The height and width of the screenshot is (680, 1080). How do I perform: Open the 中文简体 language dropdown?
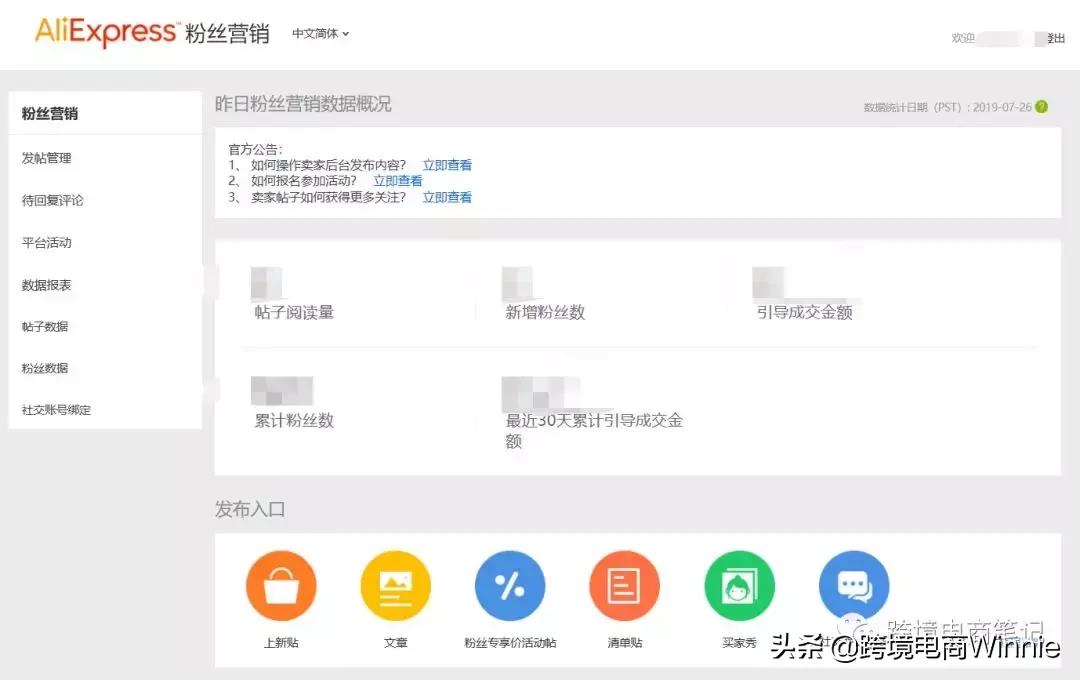(x=318, y=33)
